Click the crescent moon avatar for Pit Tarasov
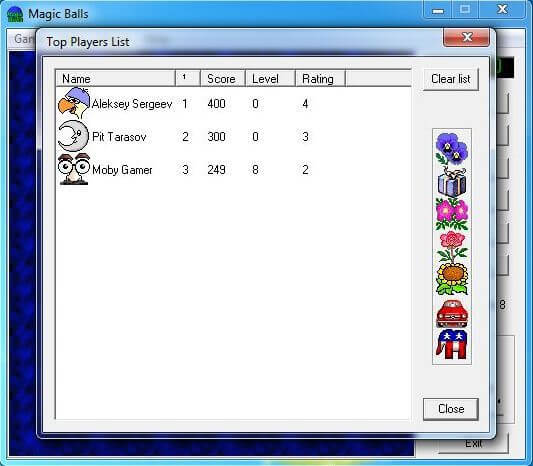 73,136
